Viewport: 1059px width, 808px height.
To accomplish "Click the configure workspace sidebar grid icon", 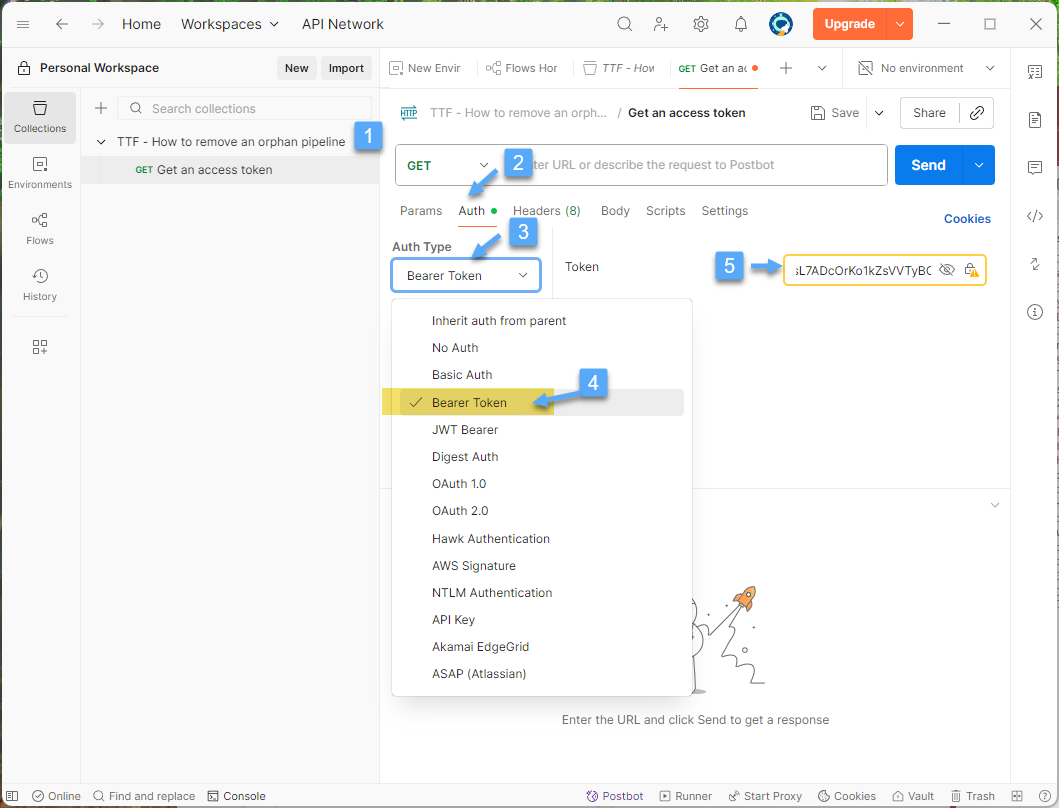I will pos(40,347).
